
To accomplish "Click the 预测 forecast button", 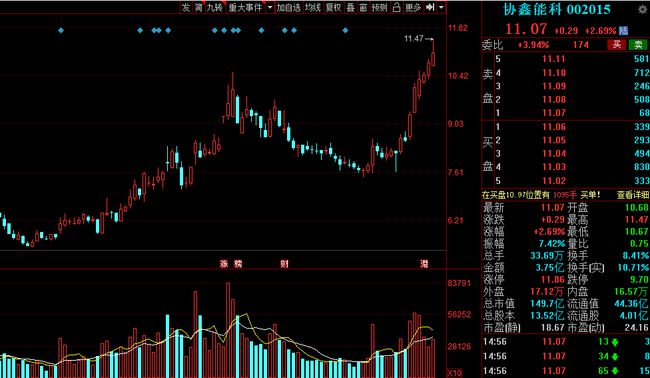I will point(379,7).
